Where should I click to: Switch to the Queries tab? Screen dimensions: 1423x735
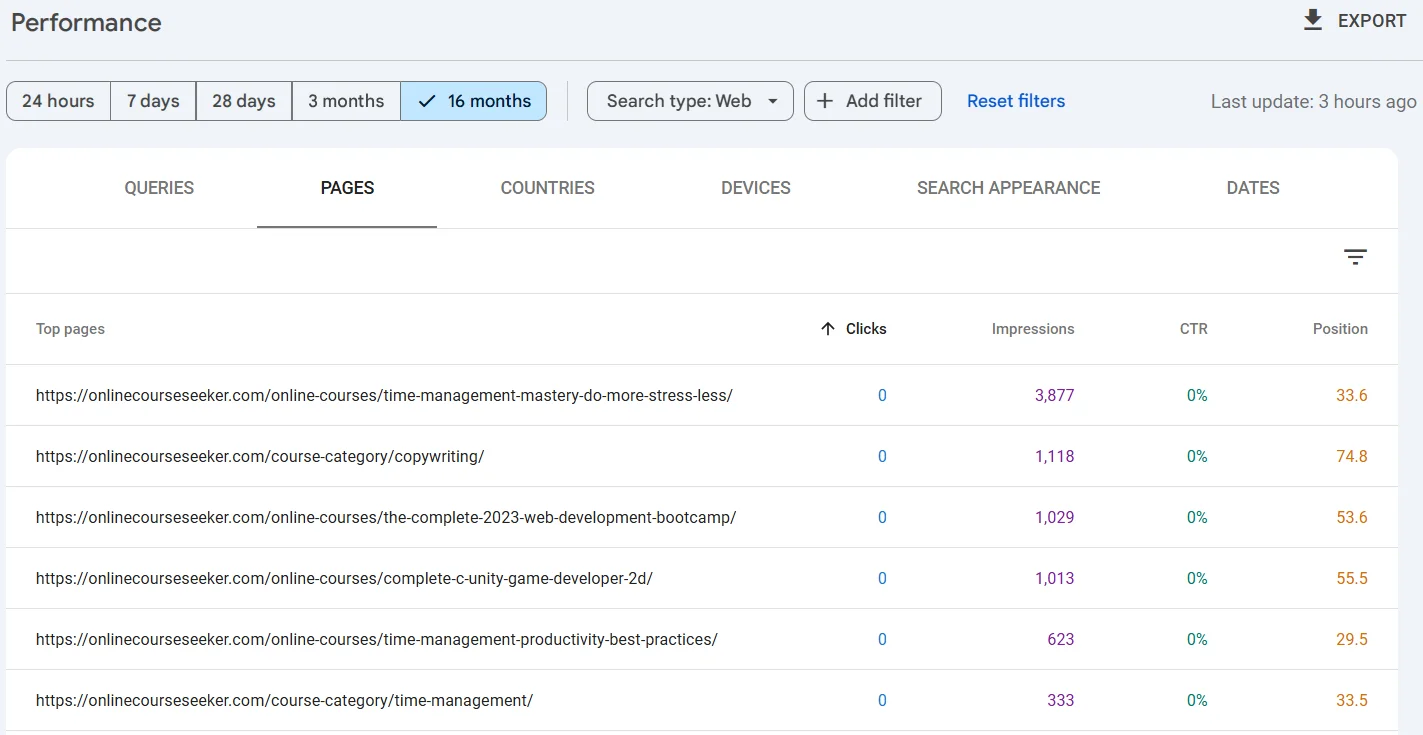point(159,188)
